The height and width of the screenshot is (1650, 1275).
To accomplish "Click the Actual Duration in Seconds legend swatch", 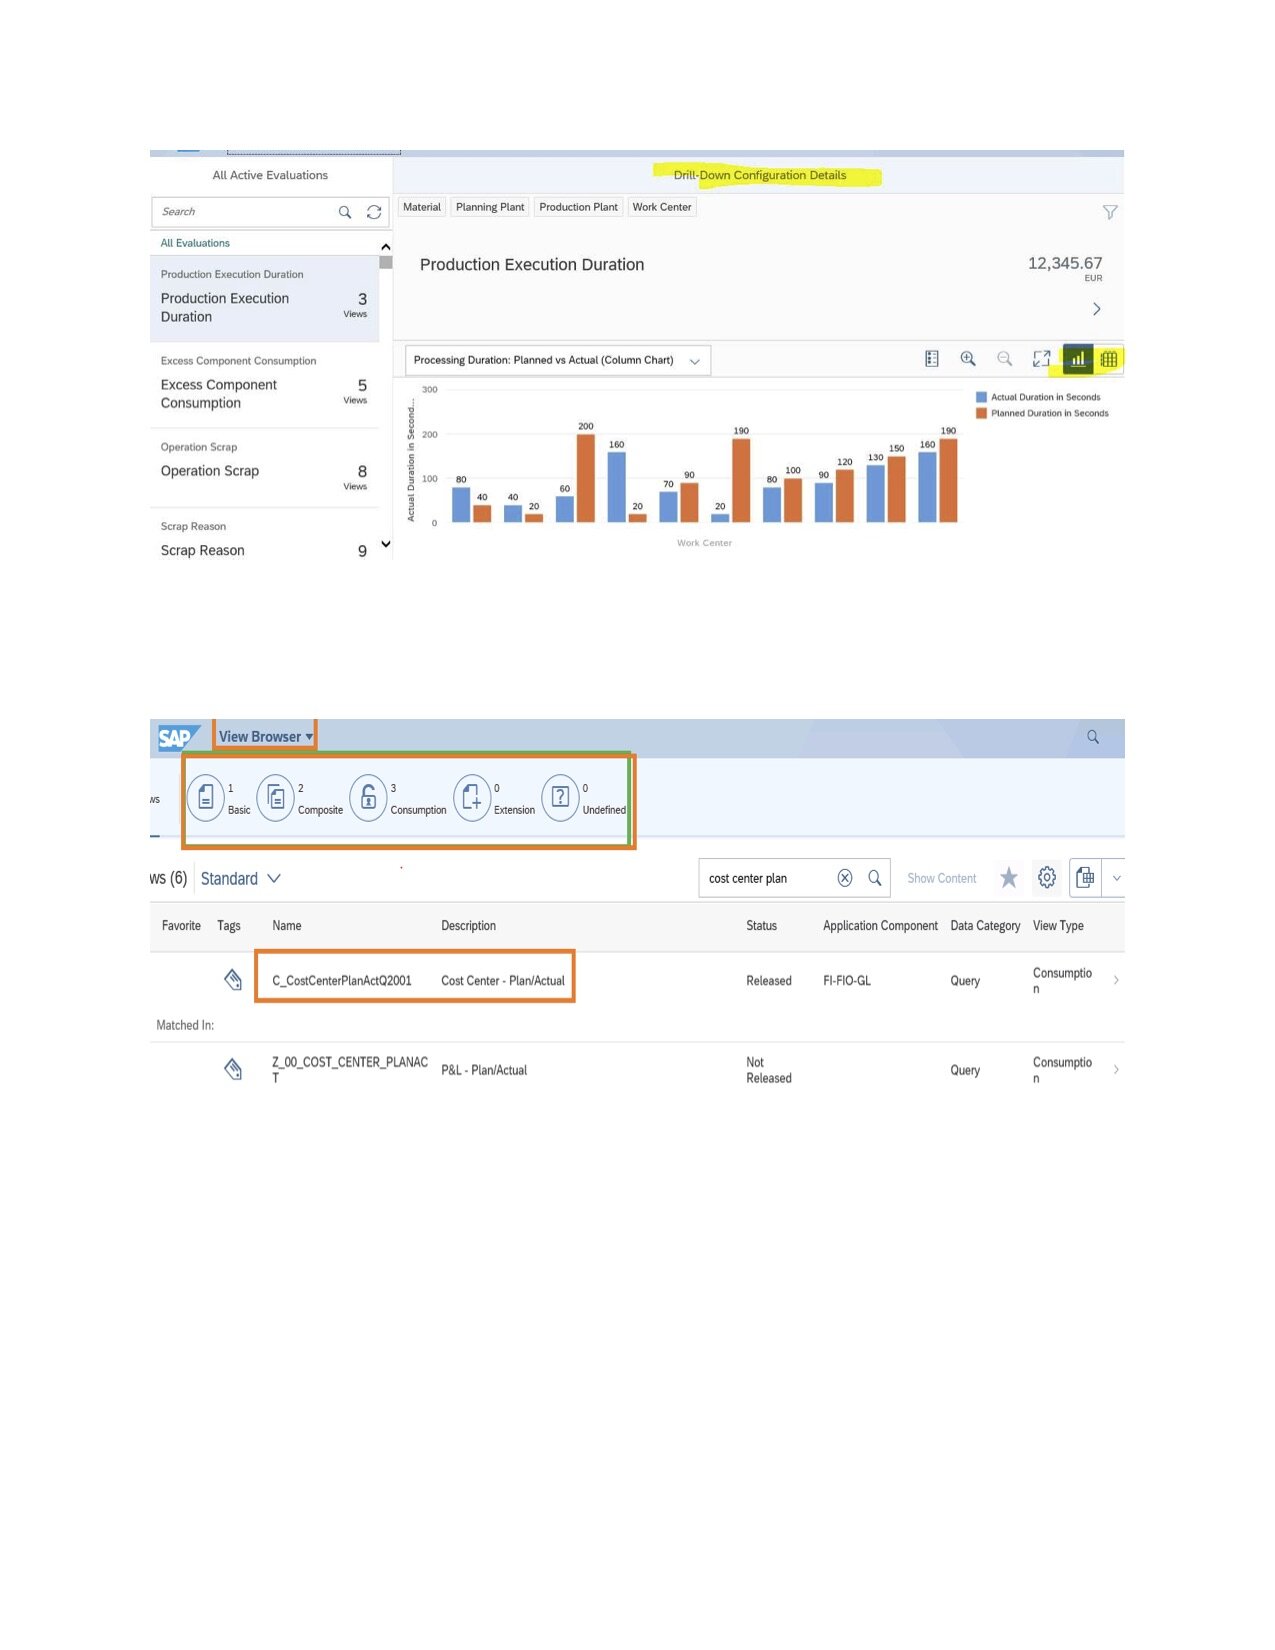I will pos(981,397).
